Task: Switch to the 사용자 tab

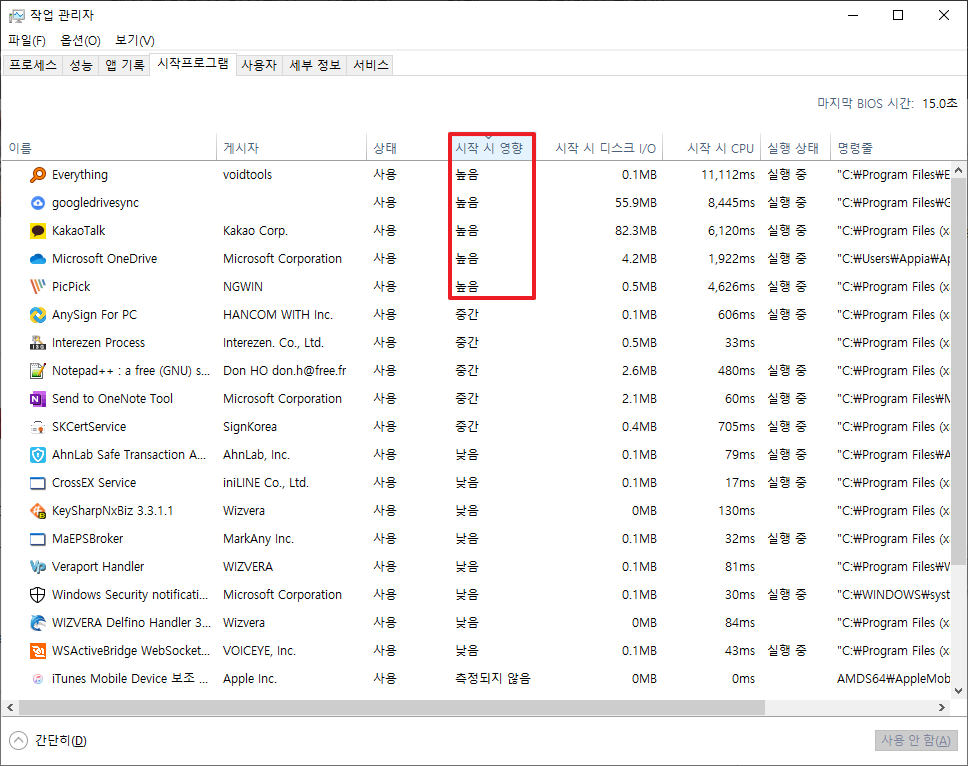Action: pyautogui.click(x=259, y=65)
